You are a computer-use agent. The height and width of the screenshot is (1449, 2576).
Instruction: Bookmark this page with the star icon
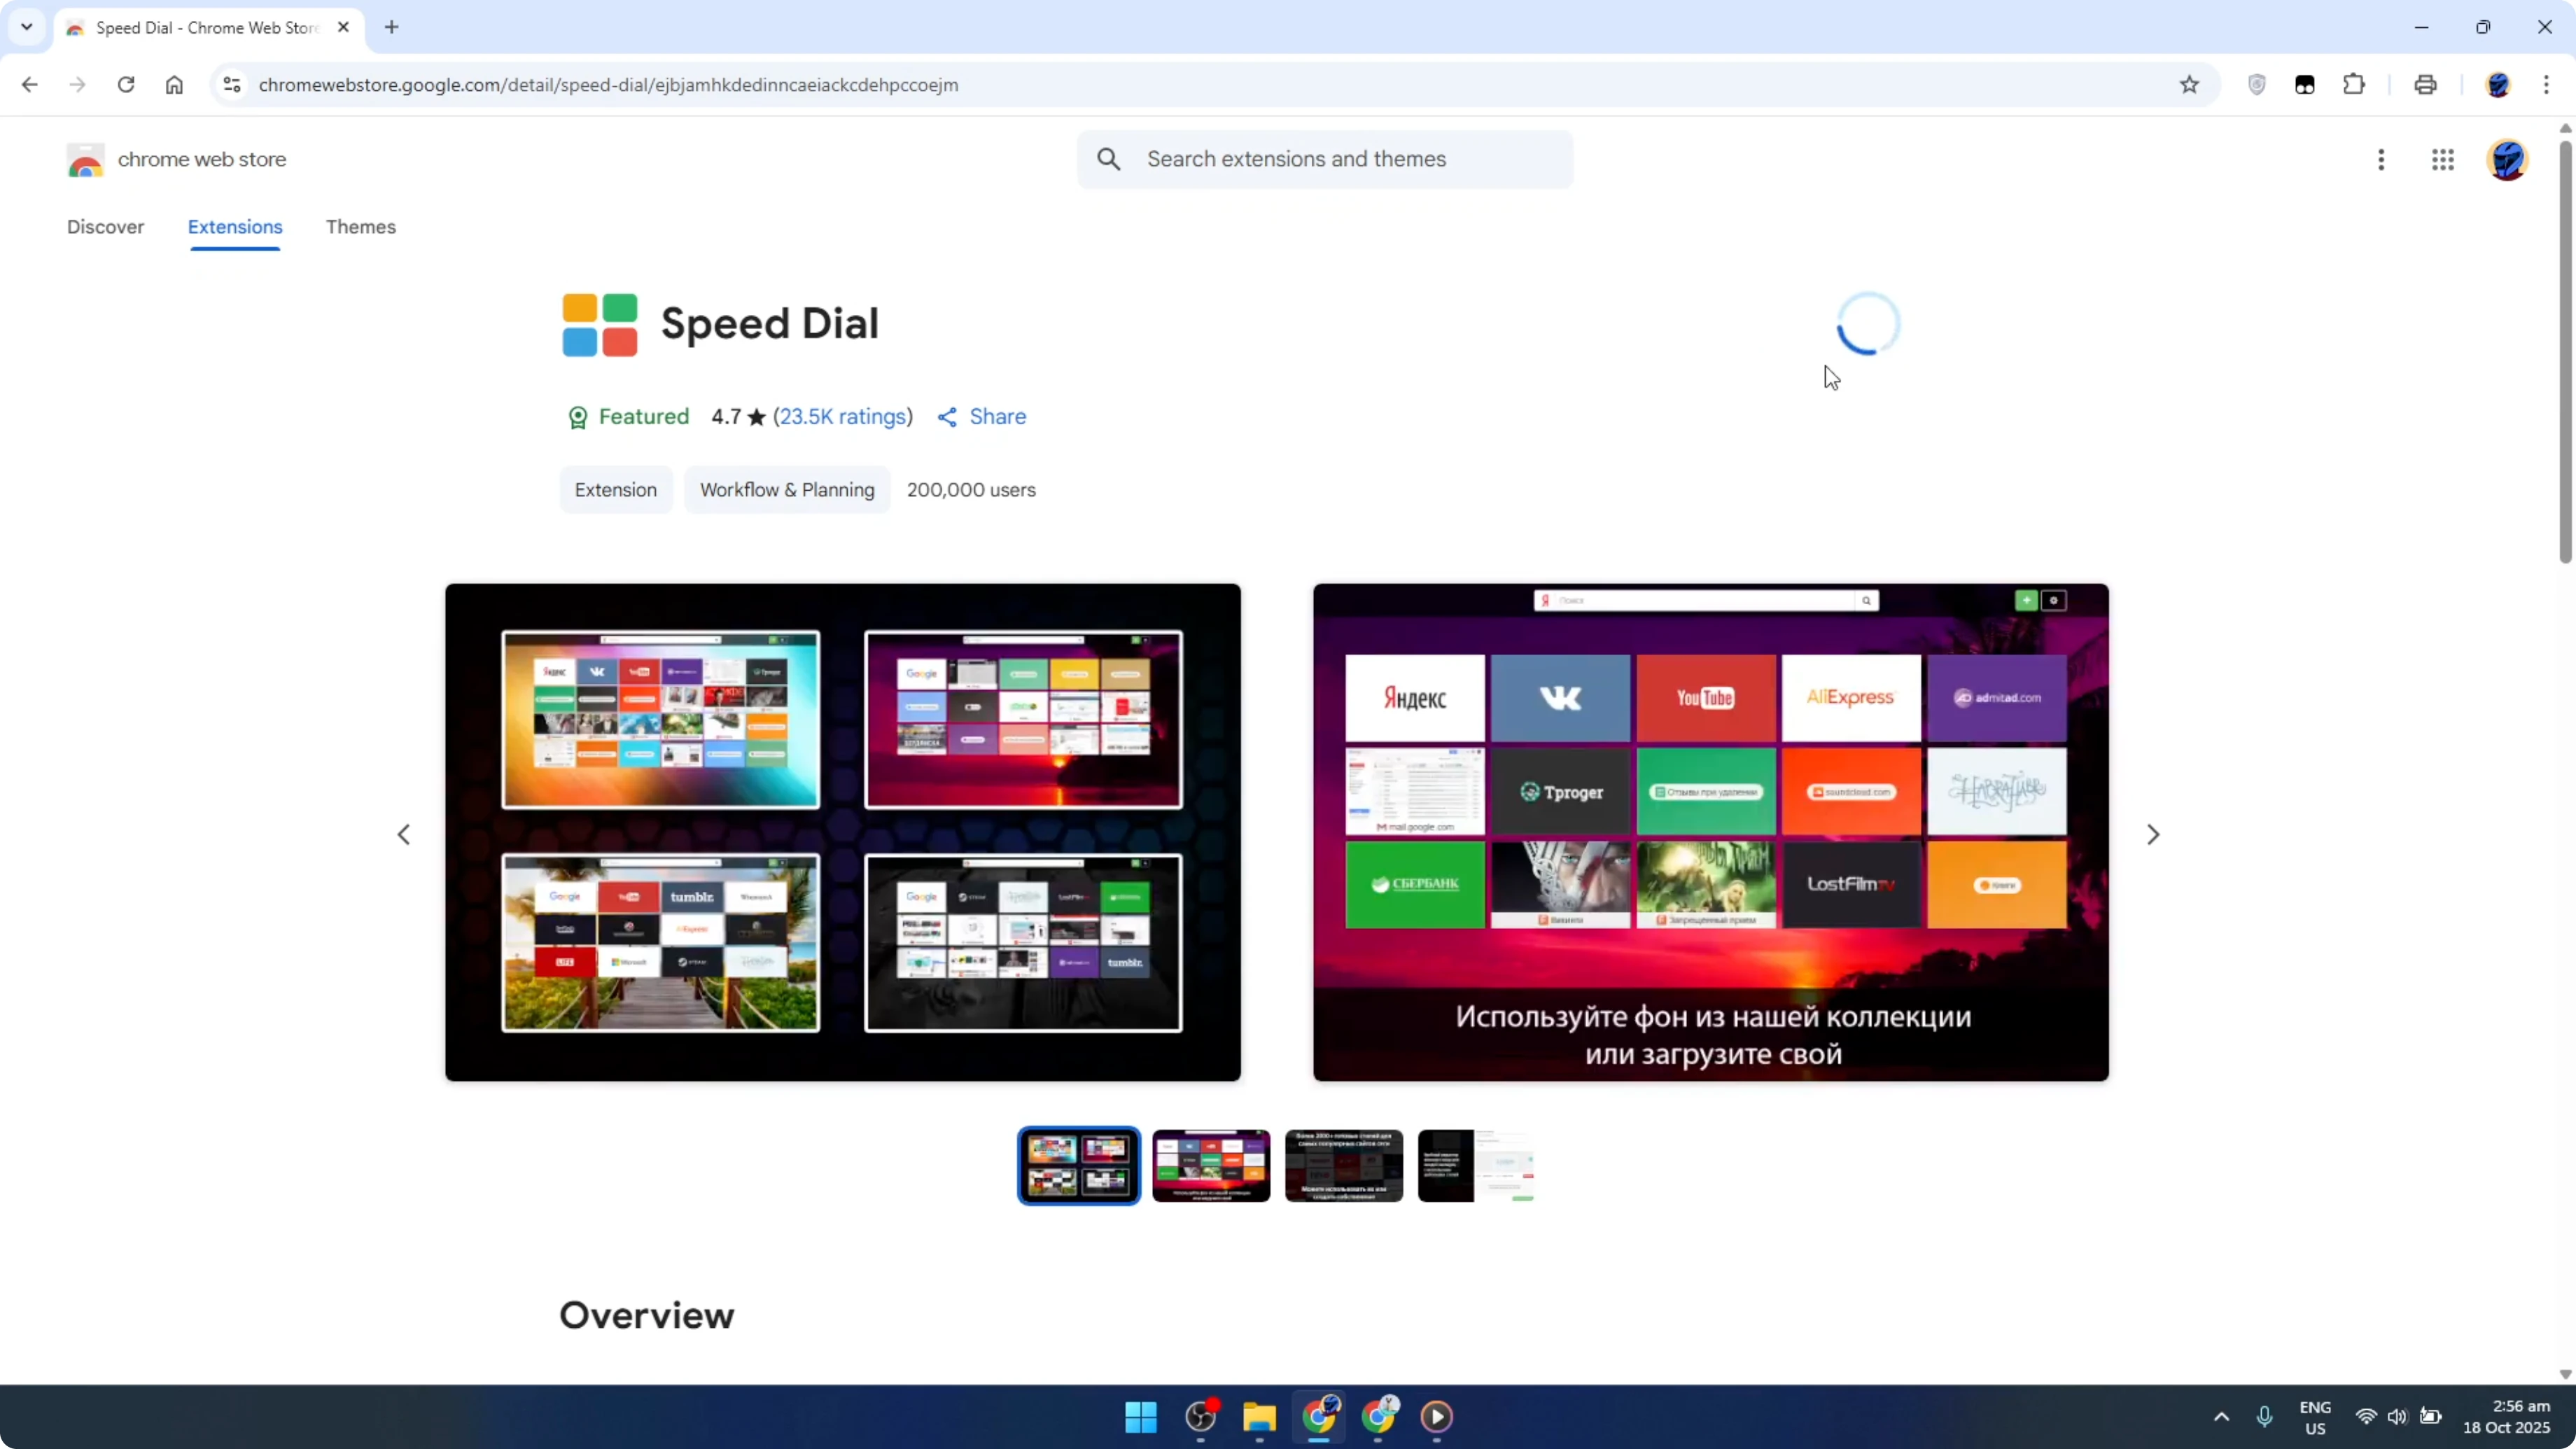click(2188, 85)
